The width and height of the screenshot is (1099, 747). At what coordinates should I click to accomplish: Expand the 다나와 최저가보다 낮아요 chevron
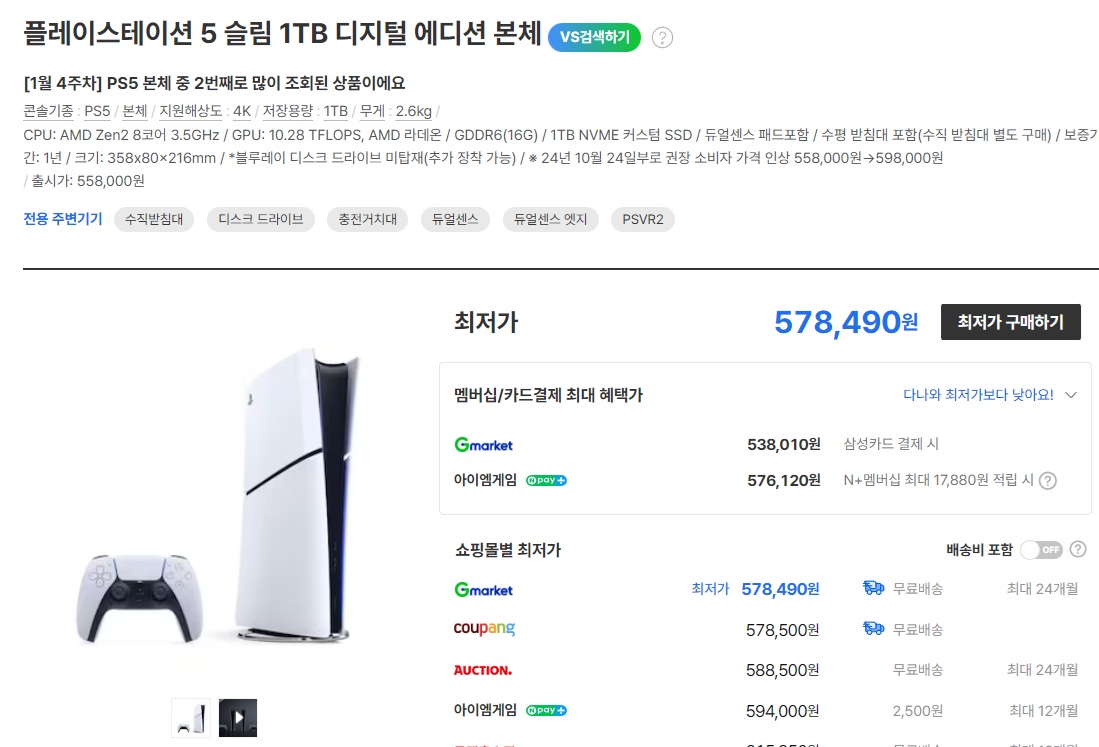point(1071,395)
